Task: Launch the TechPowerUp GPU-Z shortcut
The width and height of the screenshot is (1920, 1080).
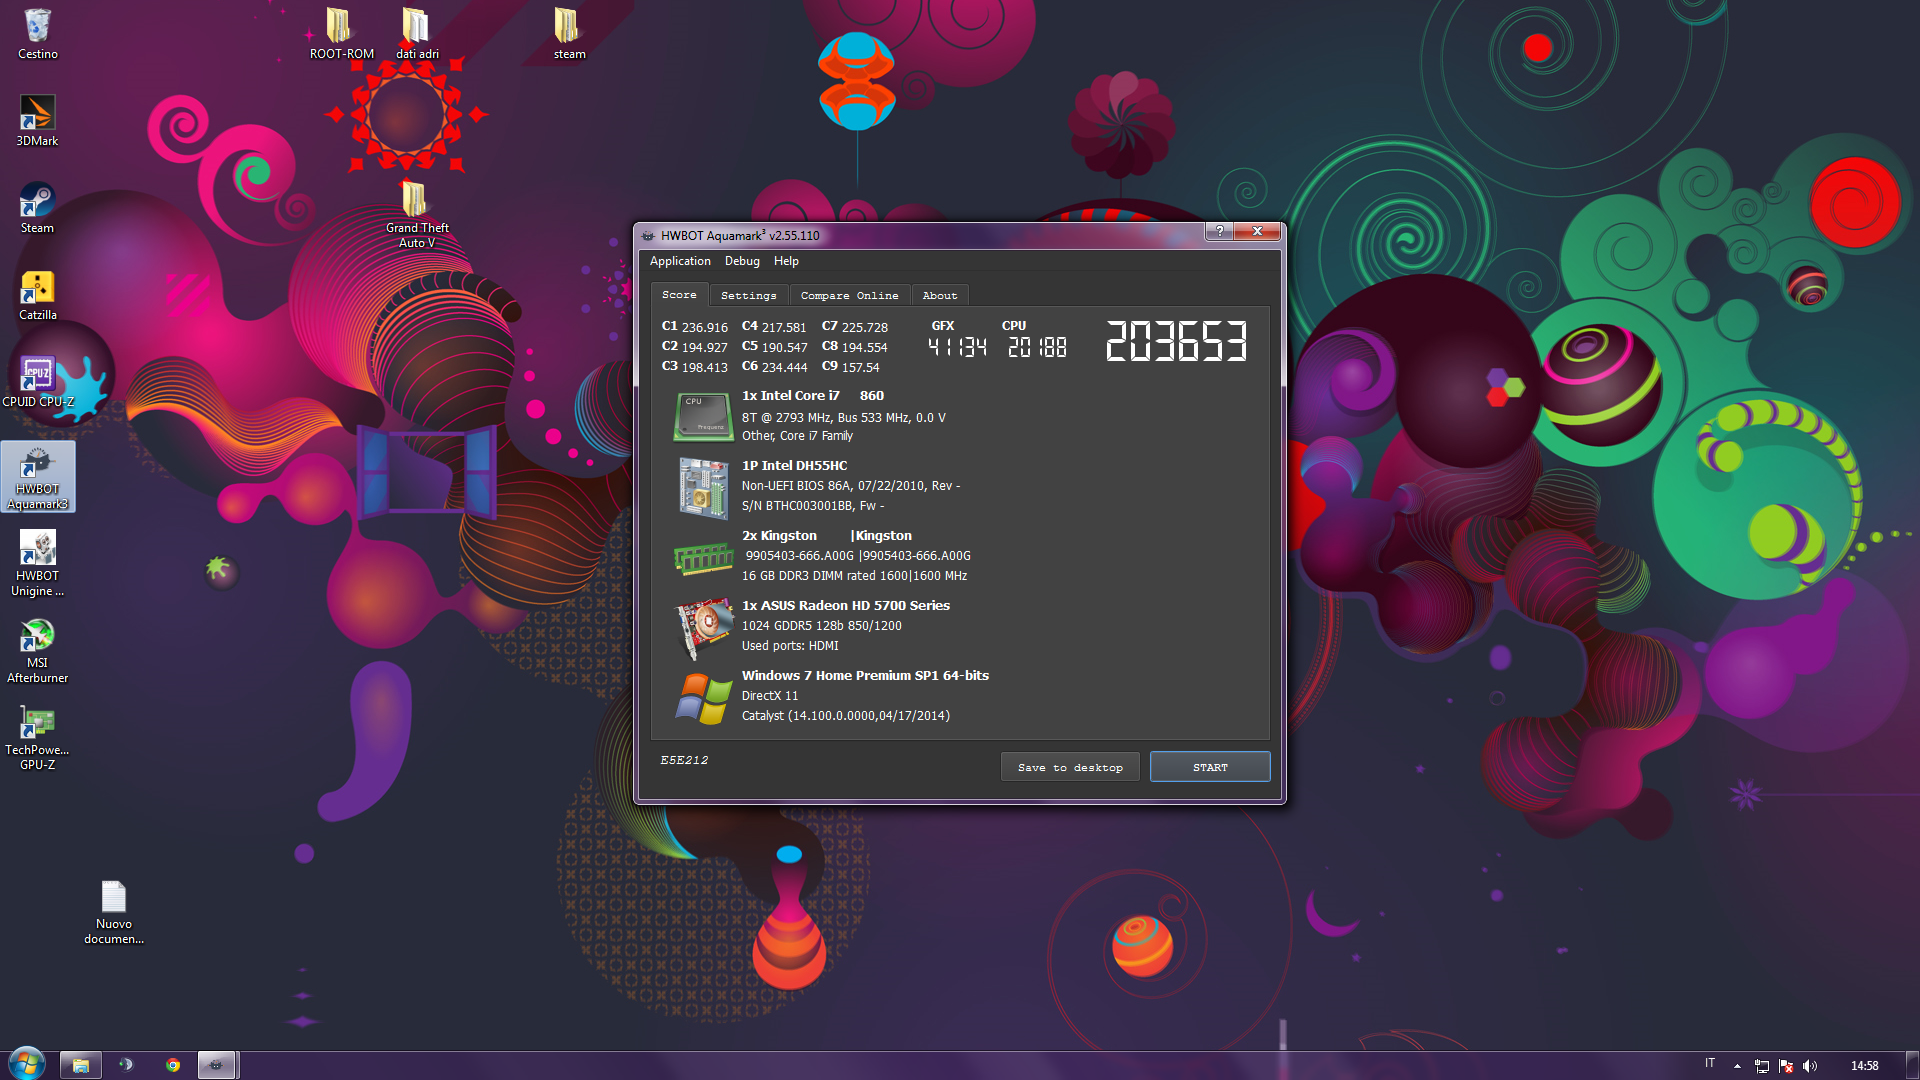Action: point(37,737)
